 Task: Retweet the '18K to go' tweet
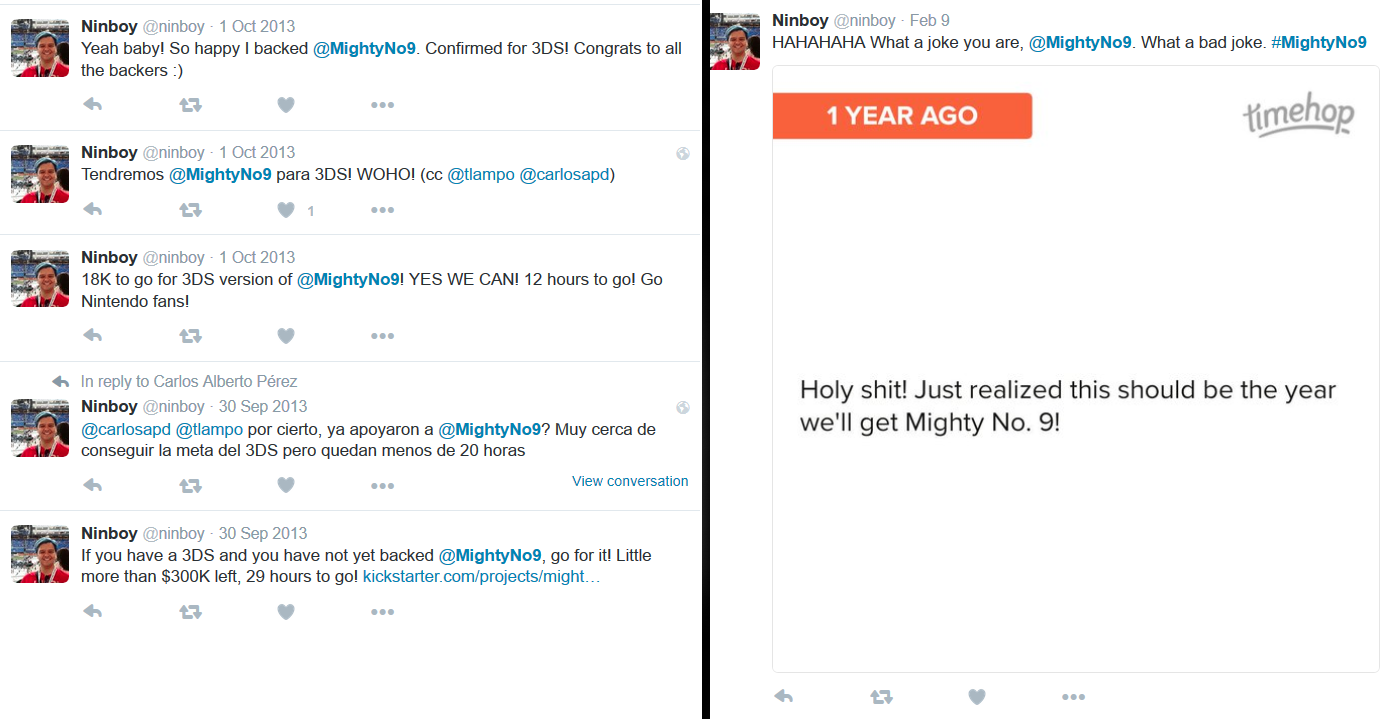pos(190,336)
